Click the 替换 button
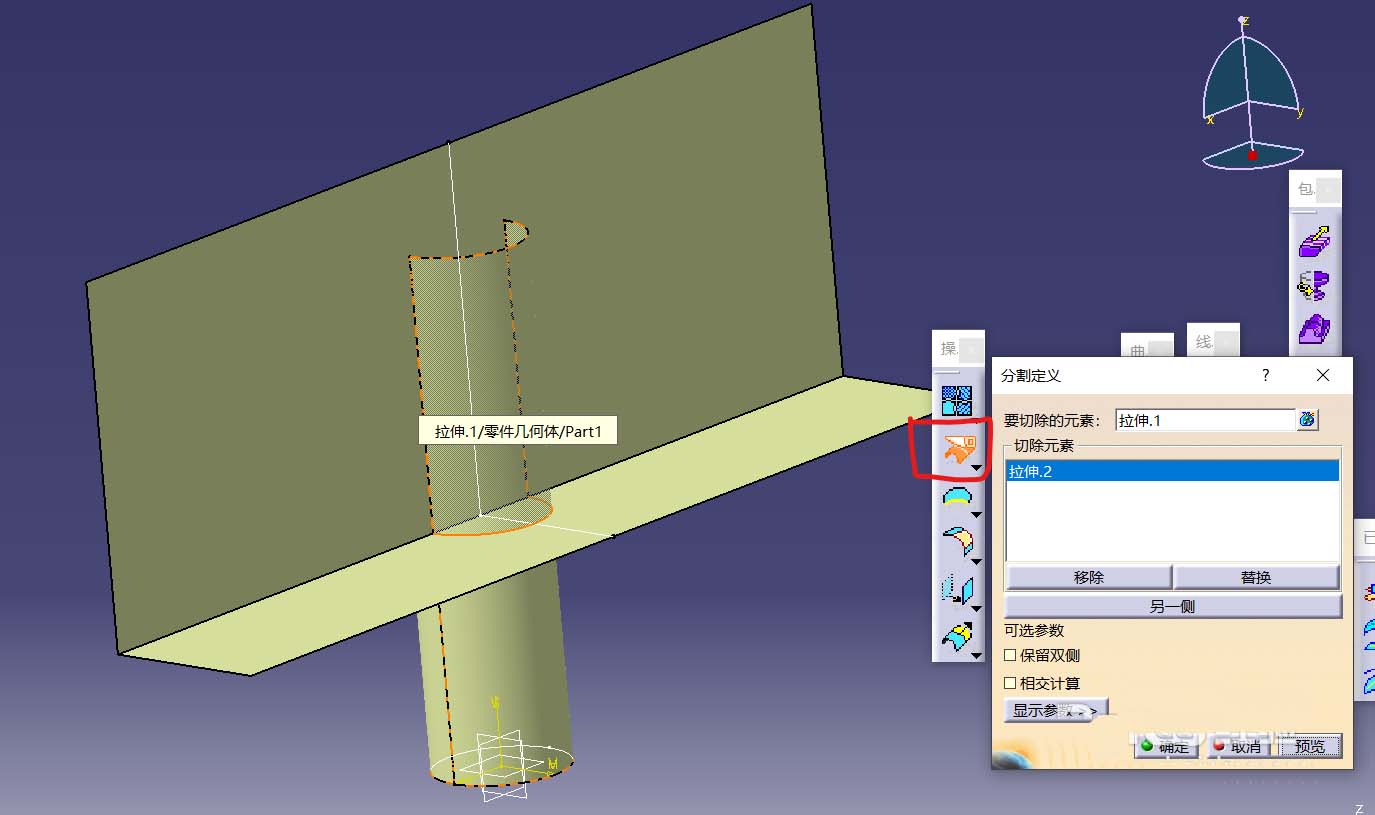This screenshot has width=1375, height=815. point(1256,577)
